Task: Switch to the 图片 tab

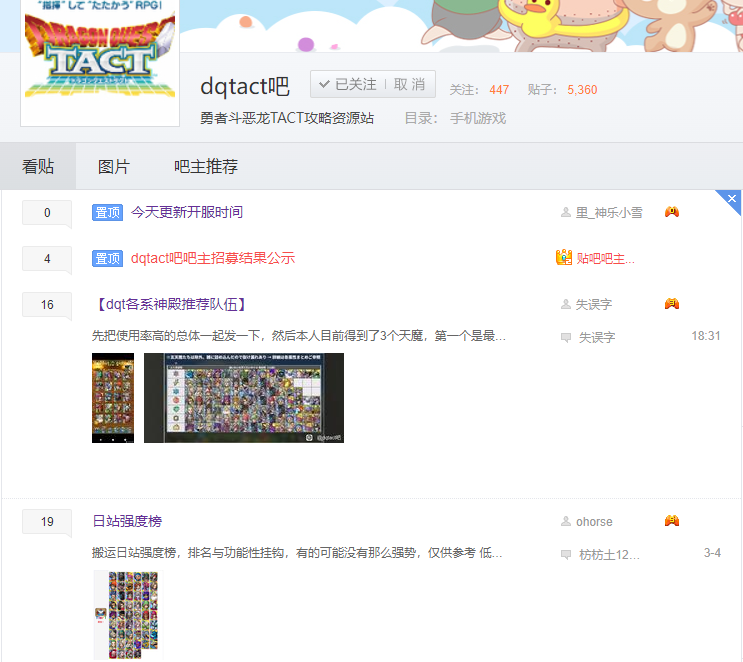Action: (x=114, y=166)
